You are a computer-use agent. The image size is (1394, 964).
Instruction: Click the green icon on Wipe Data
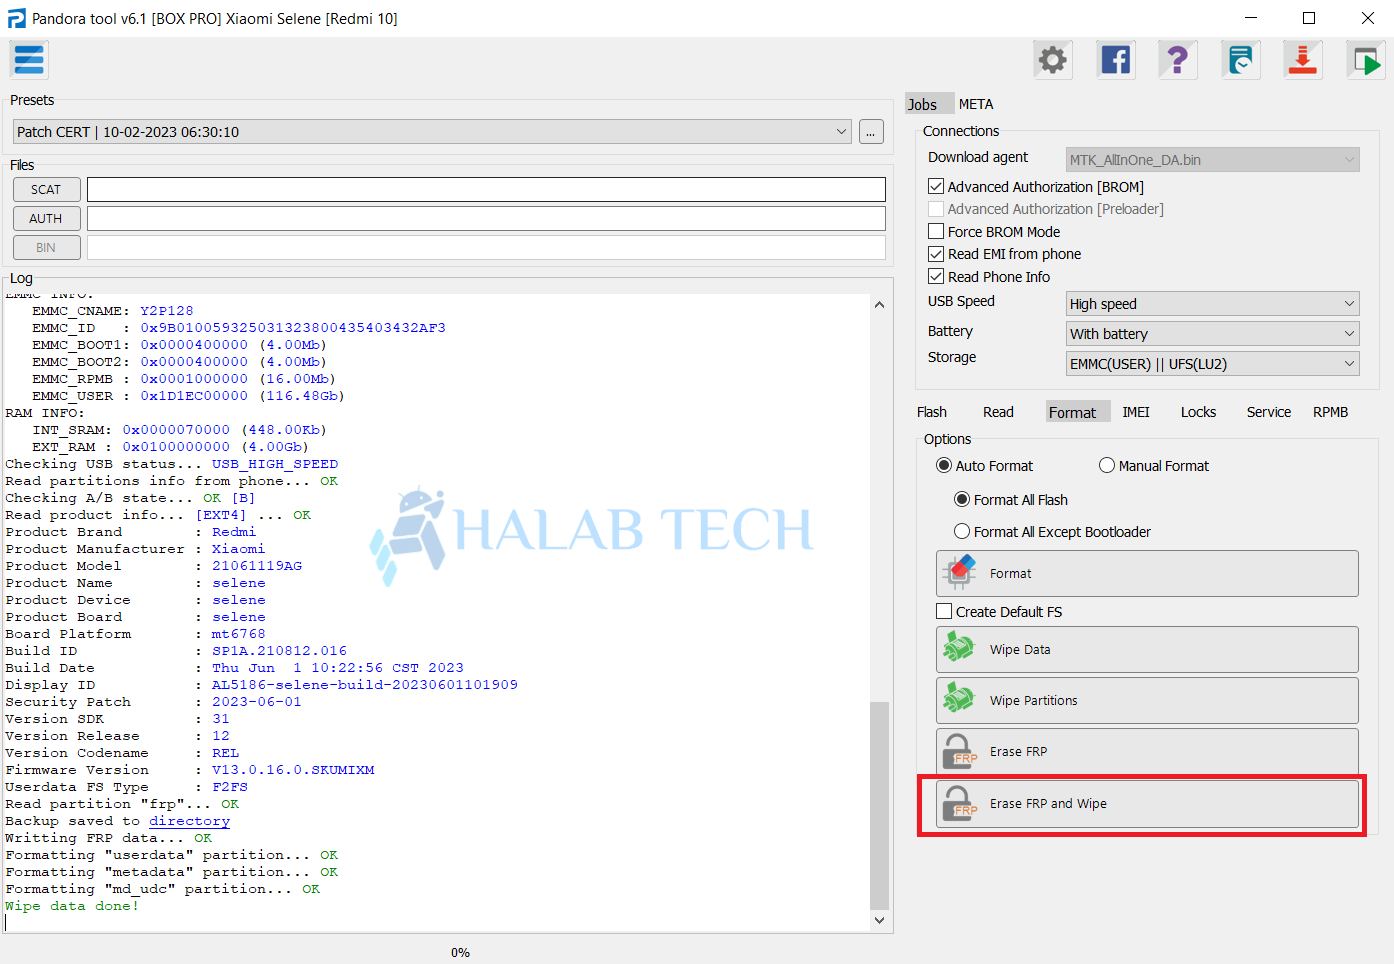(x=959, y=649)
